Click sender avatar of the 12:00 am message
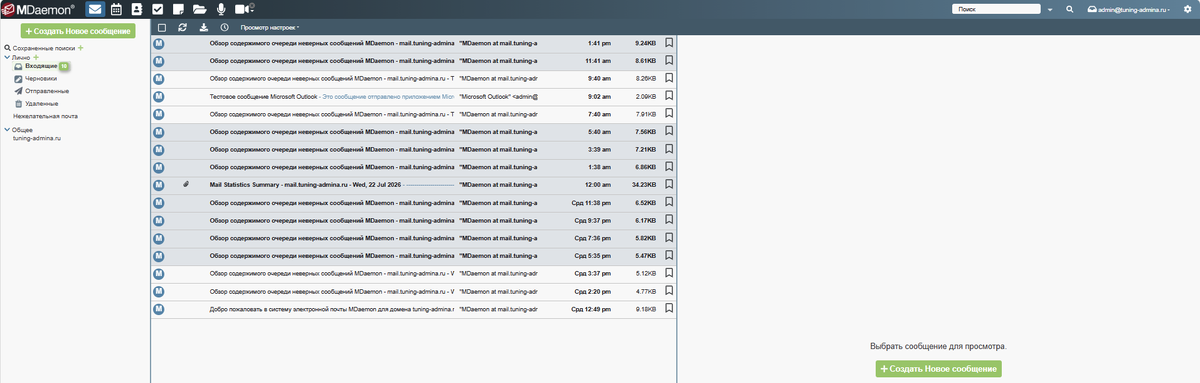This screenshot has height=383, width=1200. [158, 185]
